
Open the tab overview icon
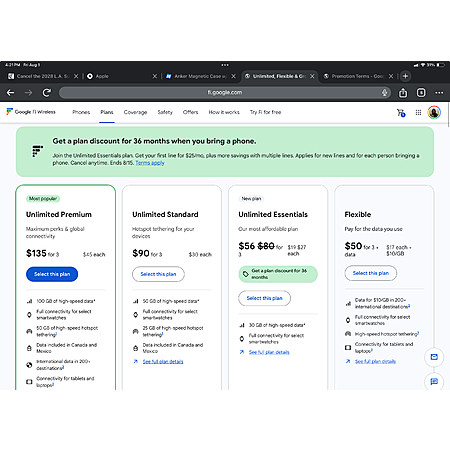click(x=421, y=93)
